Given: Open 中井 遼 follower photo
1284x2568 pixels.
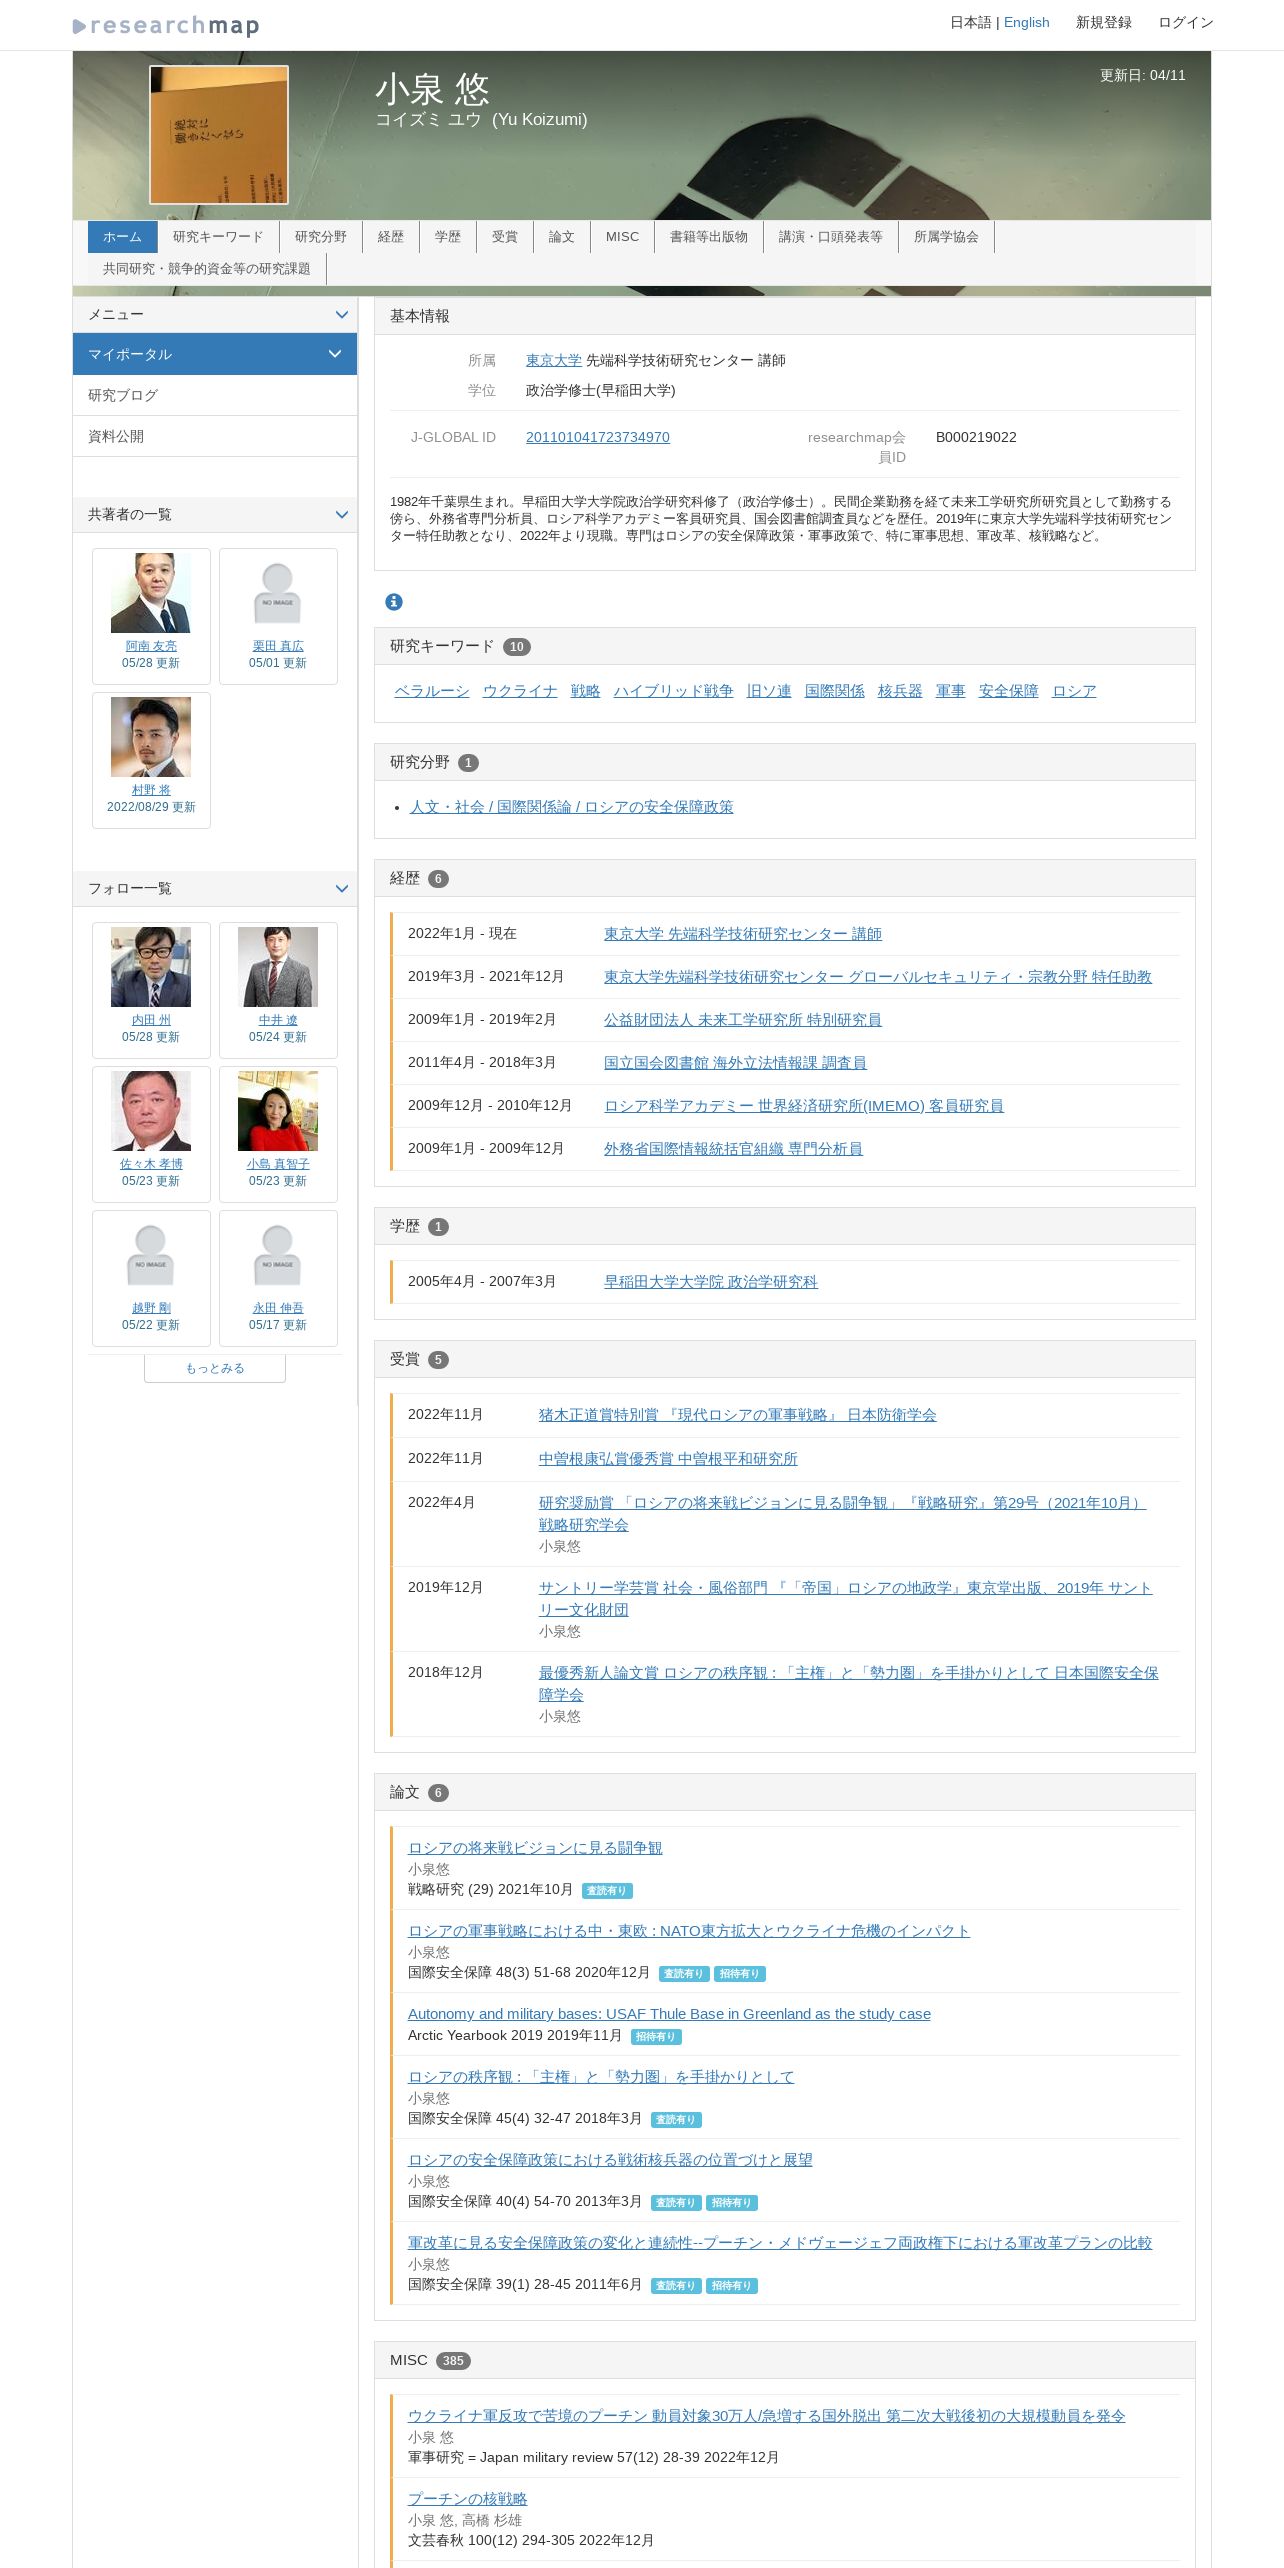Looking at the screenshot, I should (278, 967).
